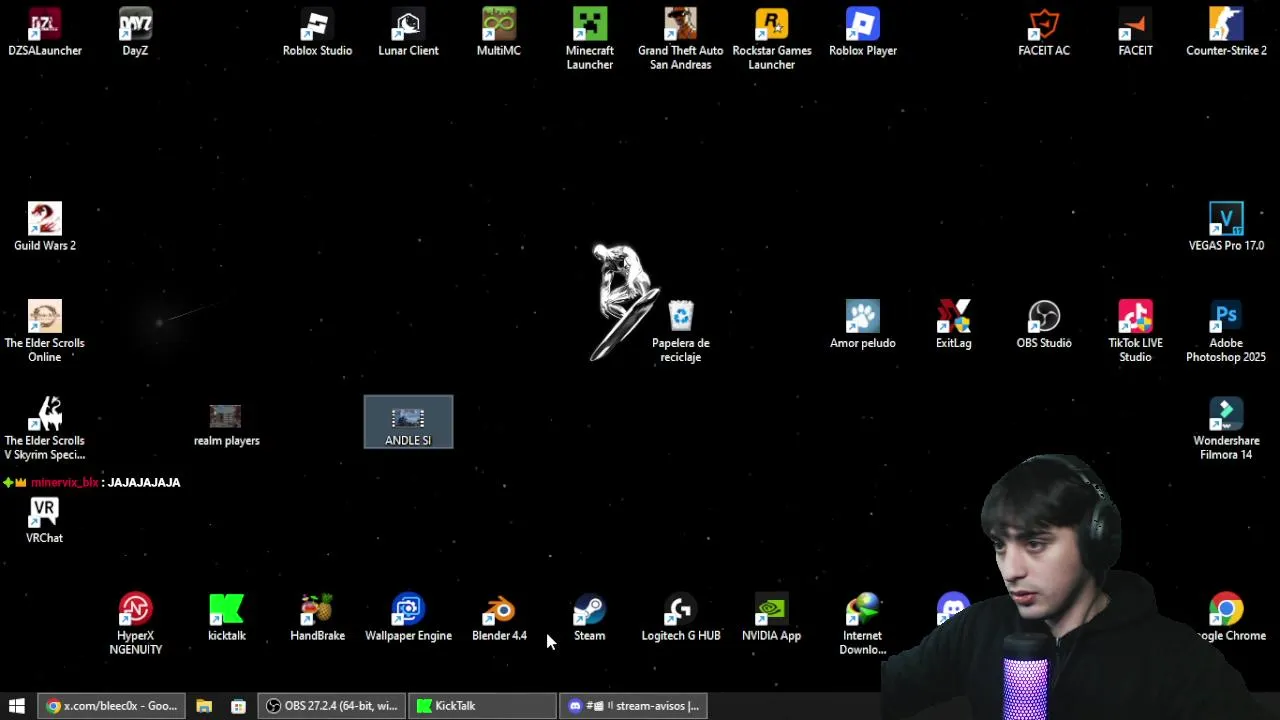Select the VRChat desktop icon
The image size is (1280, 720).
coord(44,520)
